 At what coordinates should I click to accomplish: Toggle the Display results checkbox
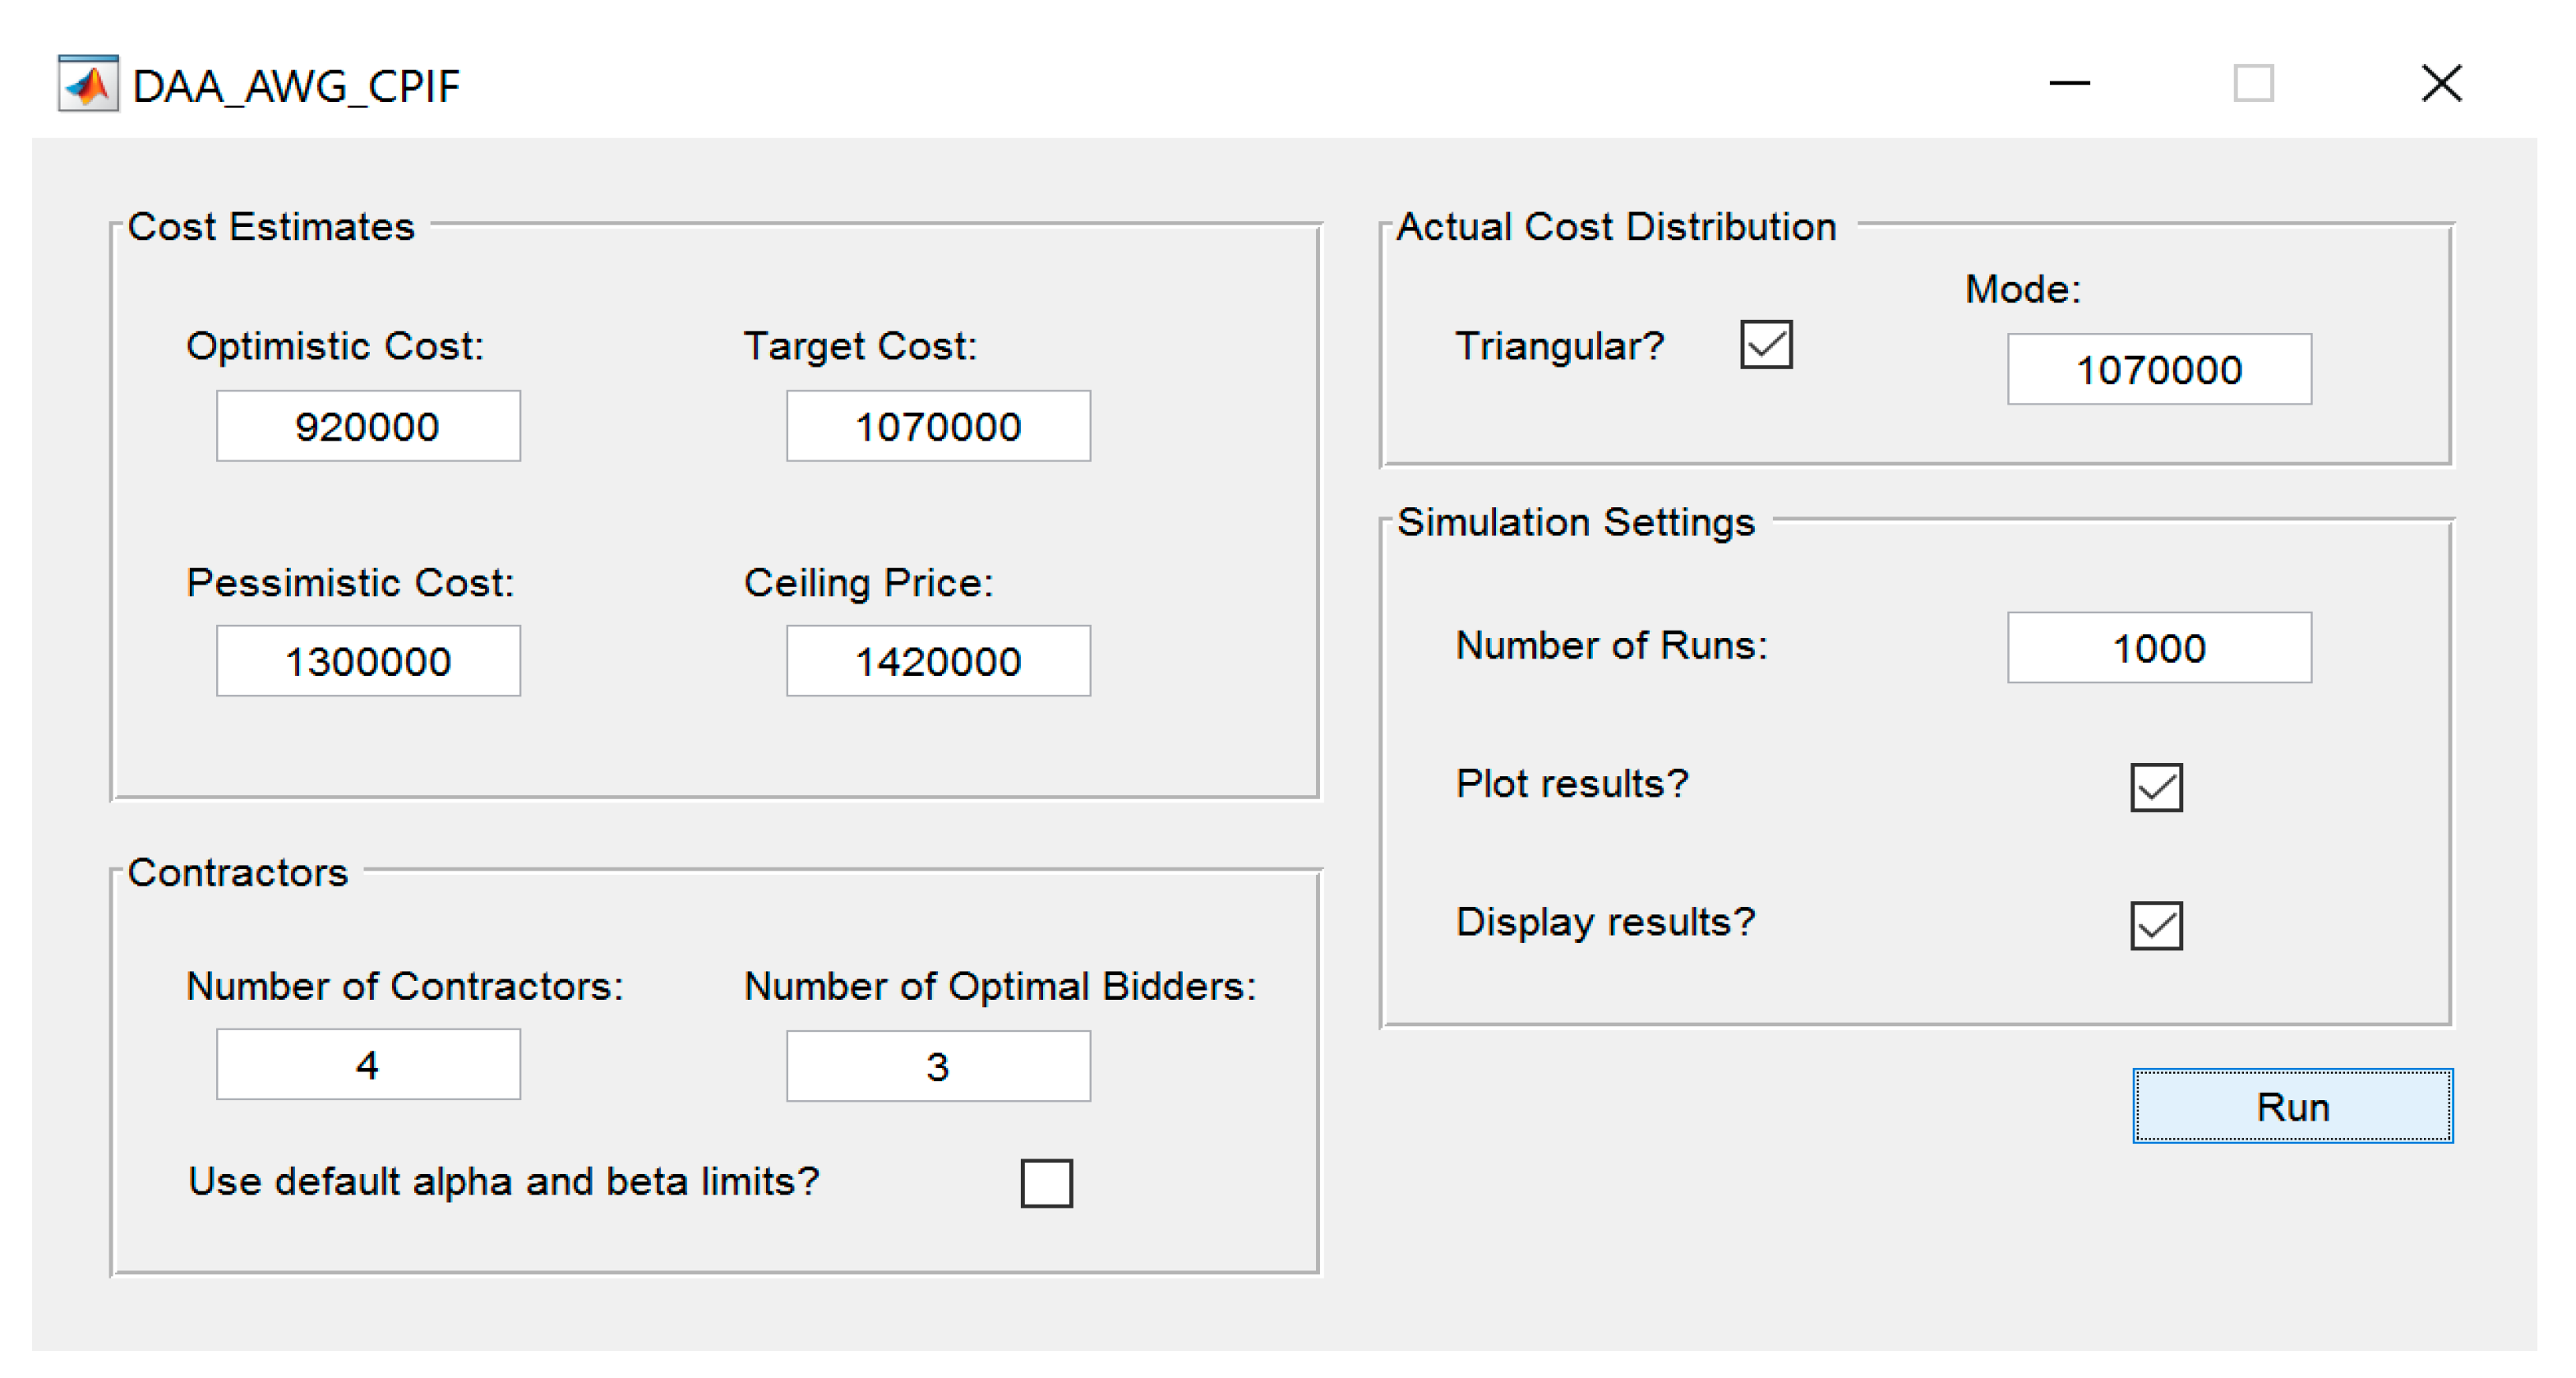(2155, 925)
